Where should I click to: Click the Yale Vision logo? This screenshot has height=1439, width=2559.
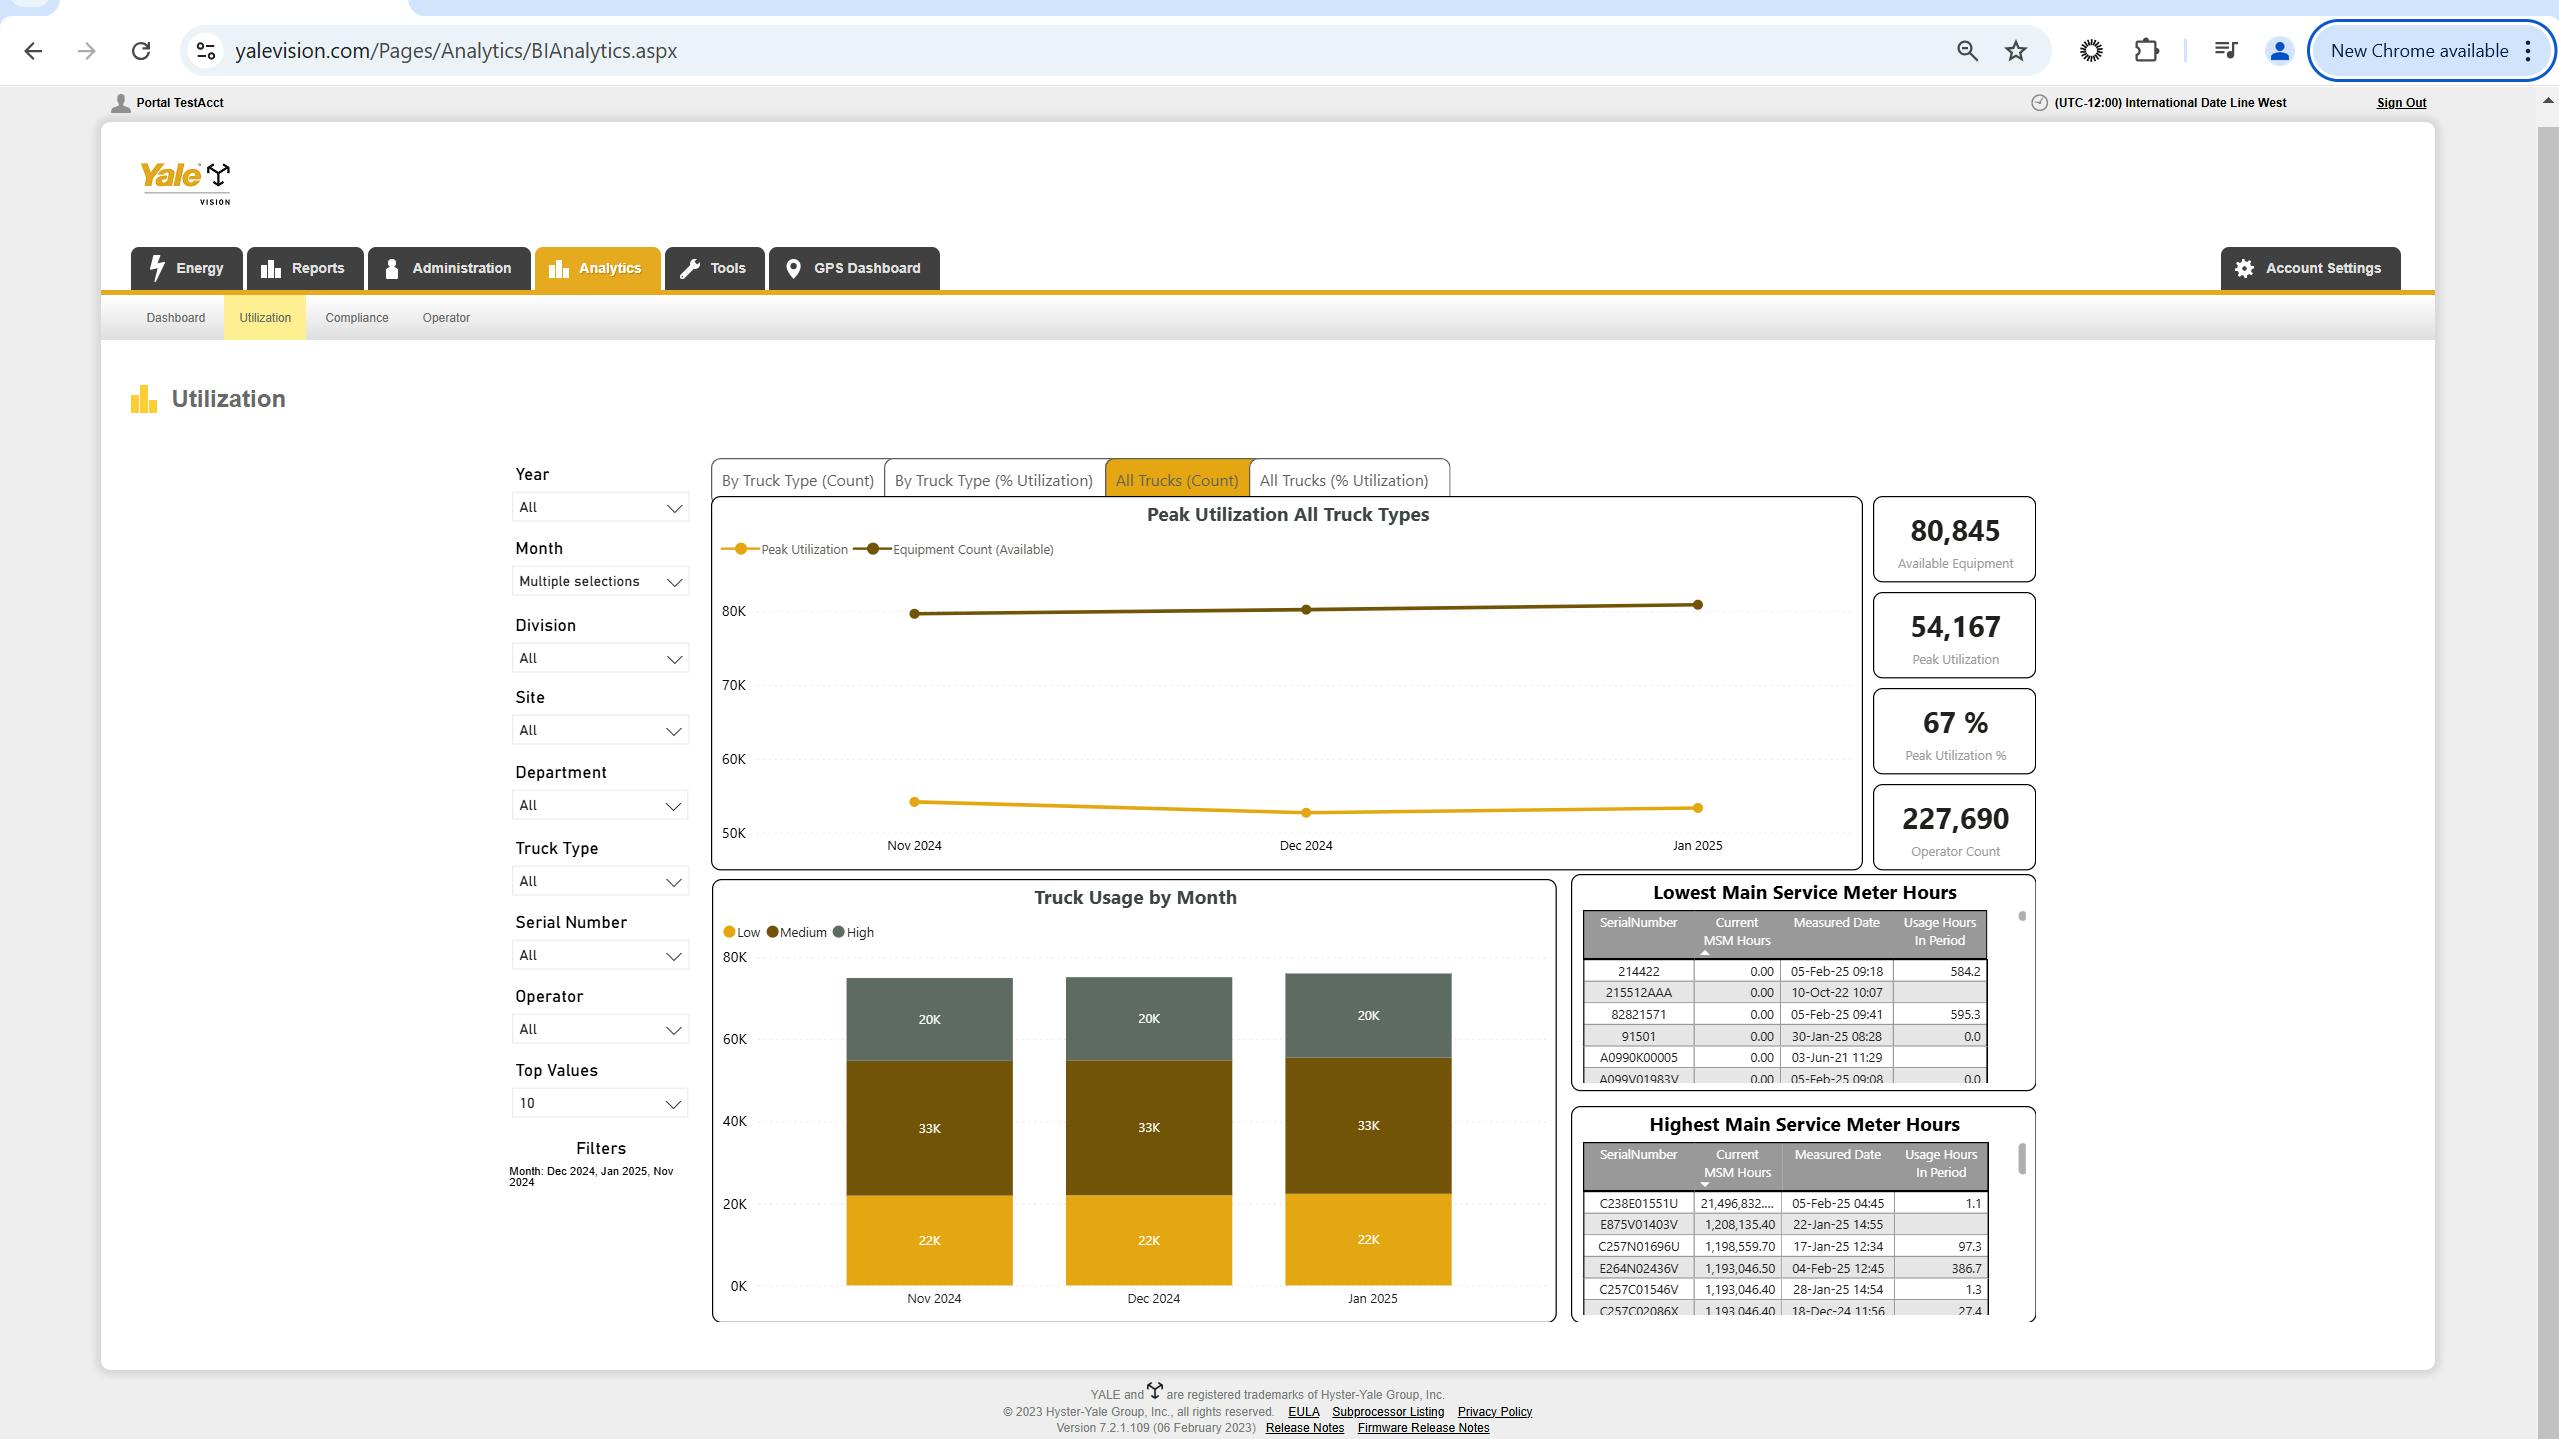click(x=186, y=182)
